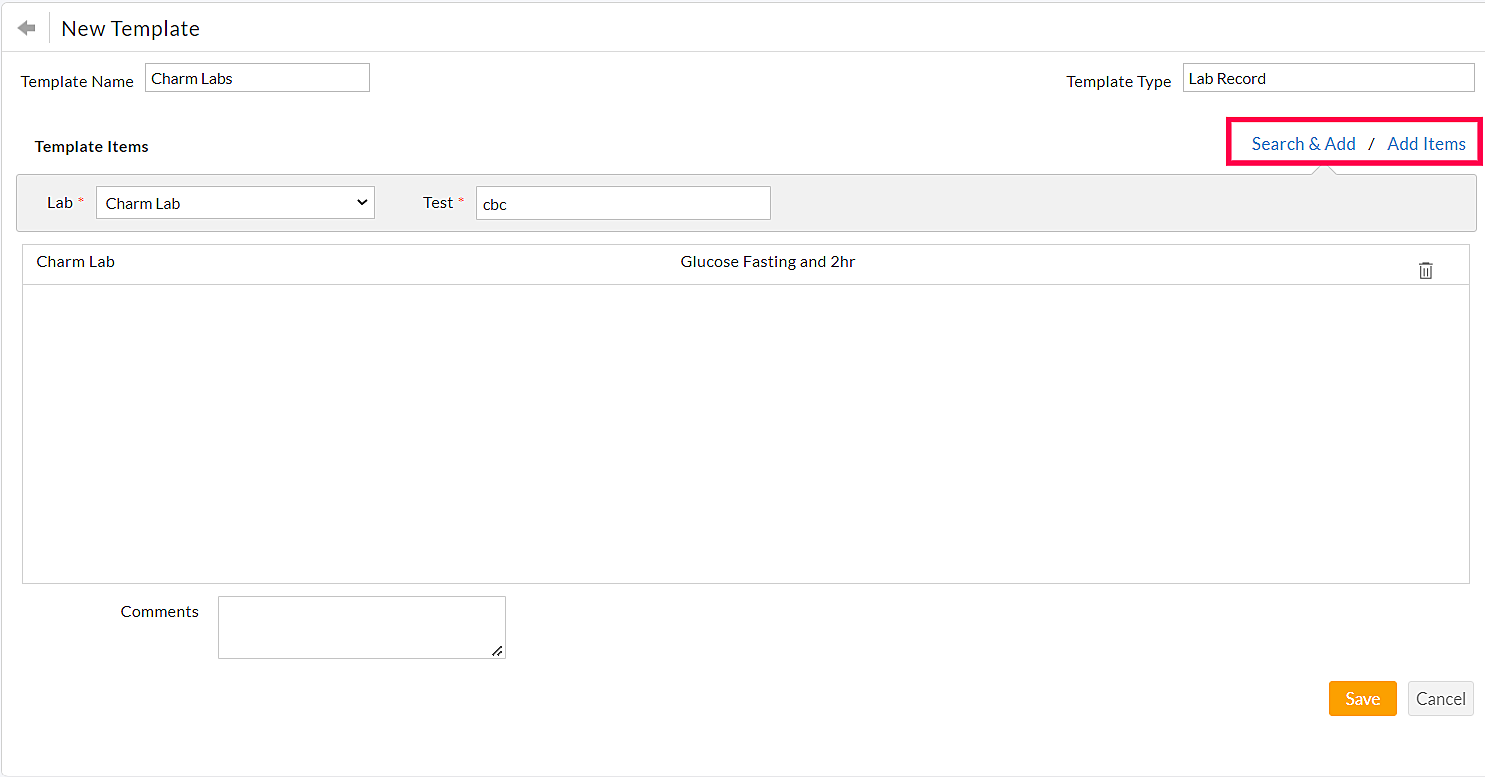Cancel the new template creation
1485x777 pixels.
tap(1440, 698)
